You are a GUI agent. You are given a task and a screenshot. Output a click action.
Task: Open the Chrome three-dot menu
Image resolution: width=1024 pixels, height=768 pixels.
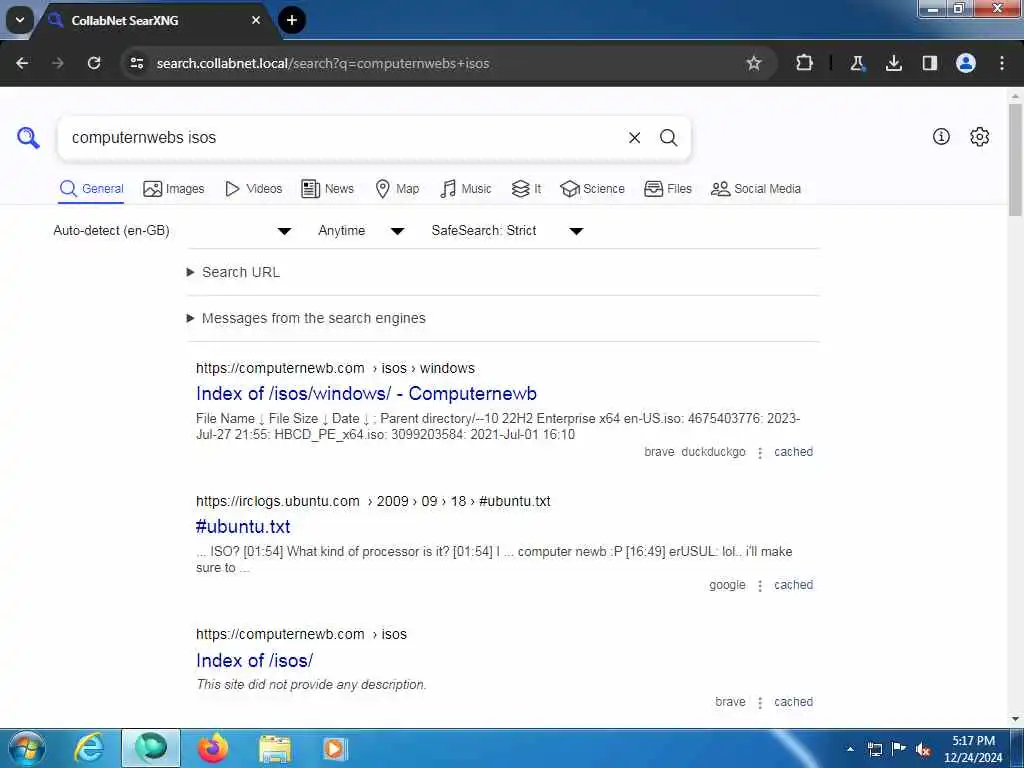[1002, 63]
